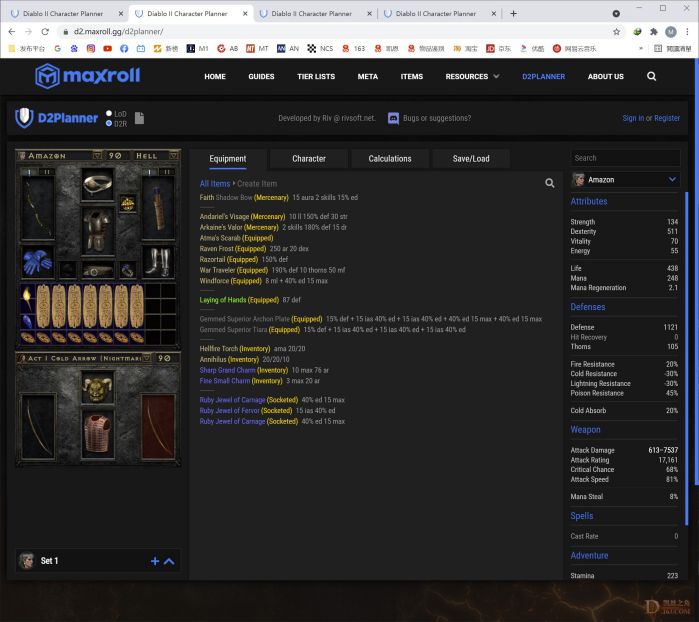Click Create Item link
This screenshot has height=622, width=699.
click(x=257, y=183)
